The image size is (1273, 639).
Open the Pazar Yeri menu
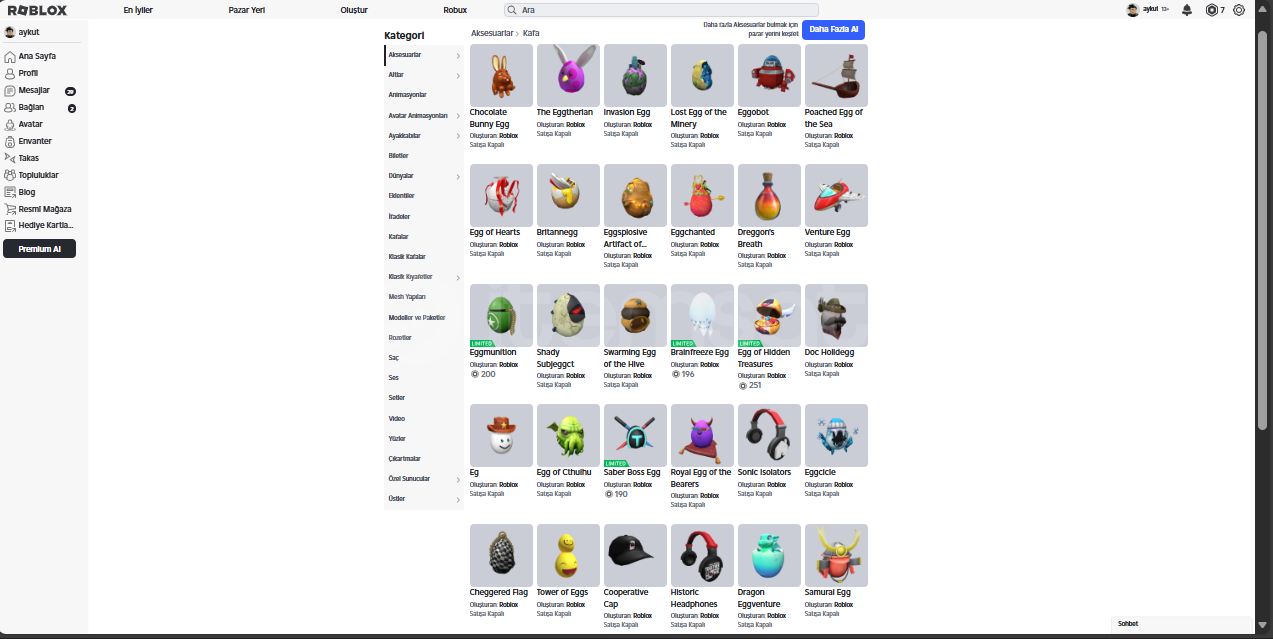[246, 10]
